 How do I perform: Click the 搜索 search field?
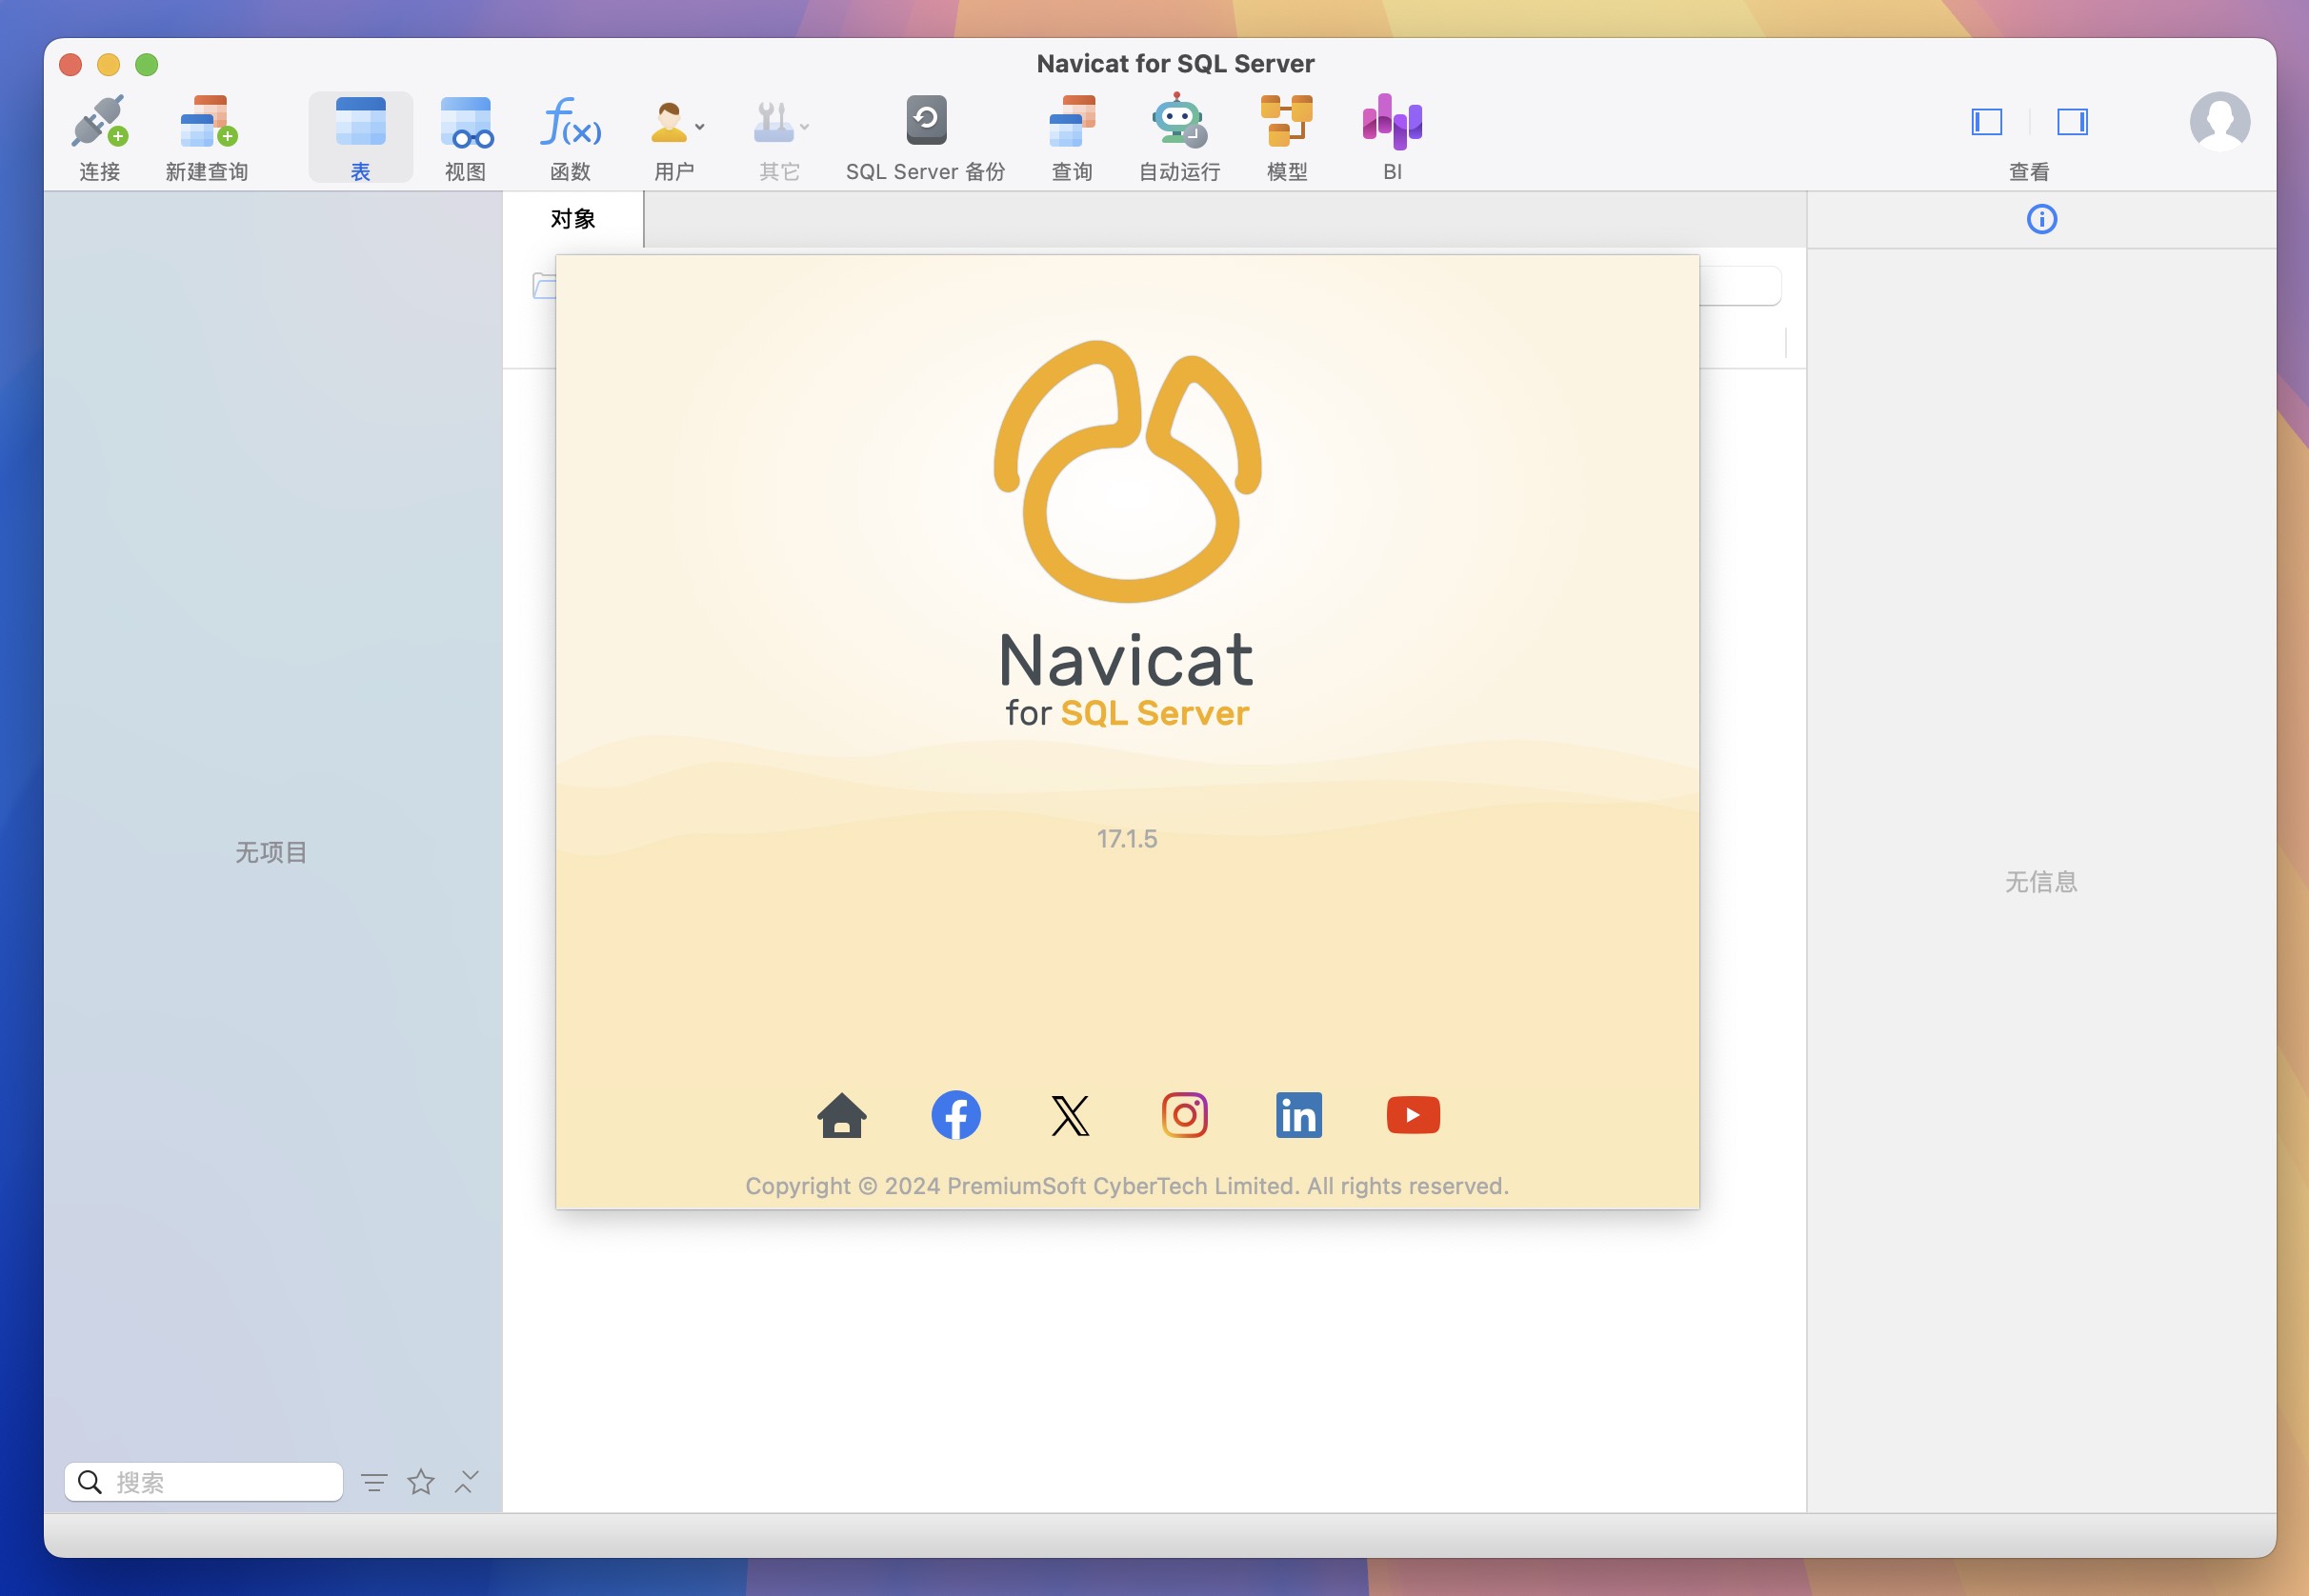coord(204,1482)
